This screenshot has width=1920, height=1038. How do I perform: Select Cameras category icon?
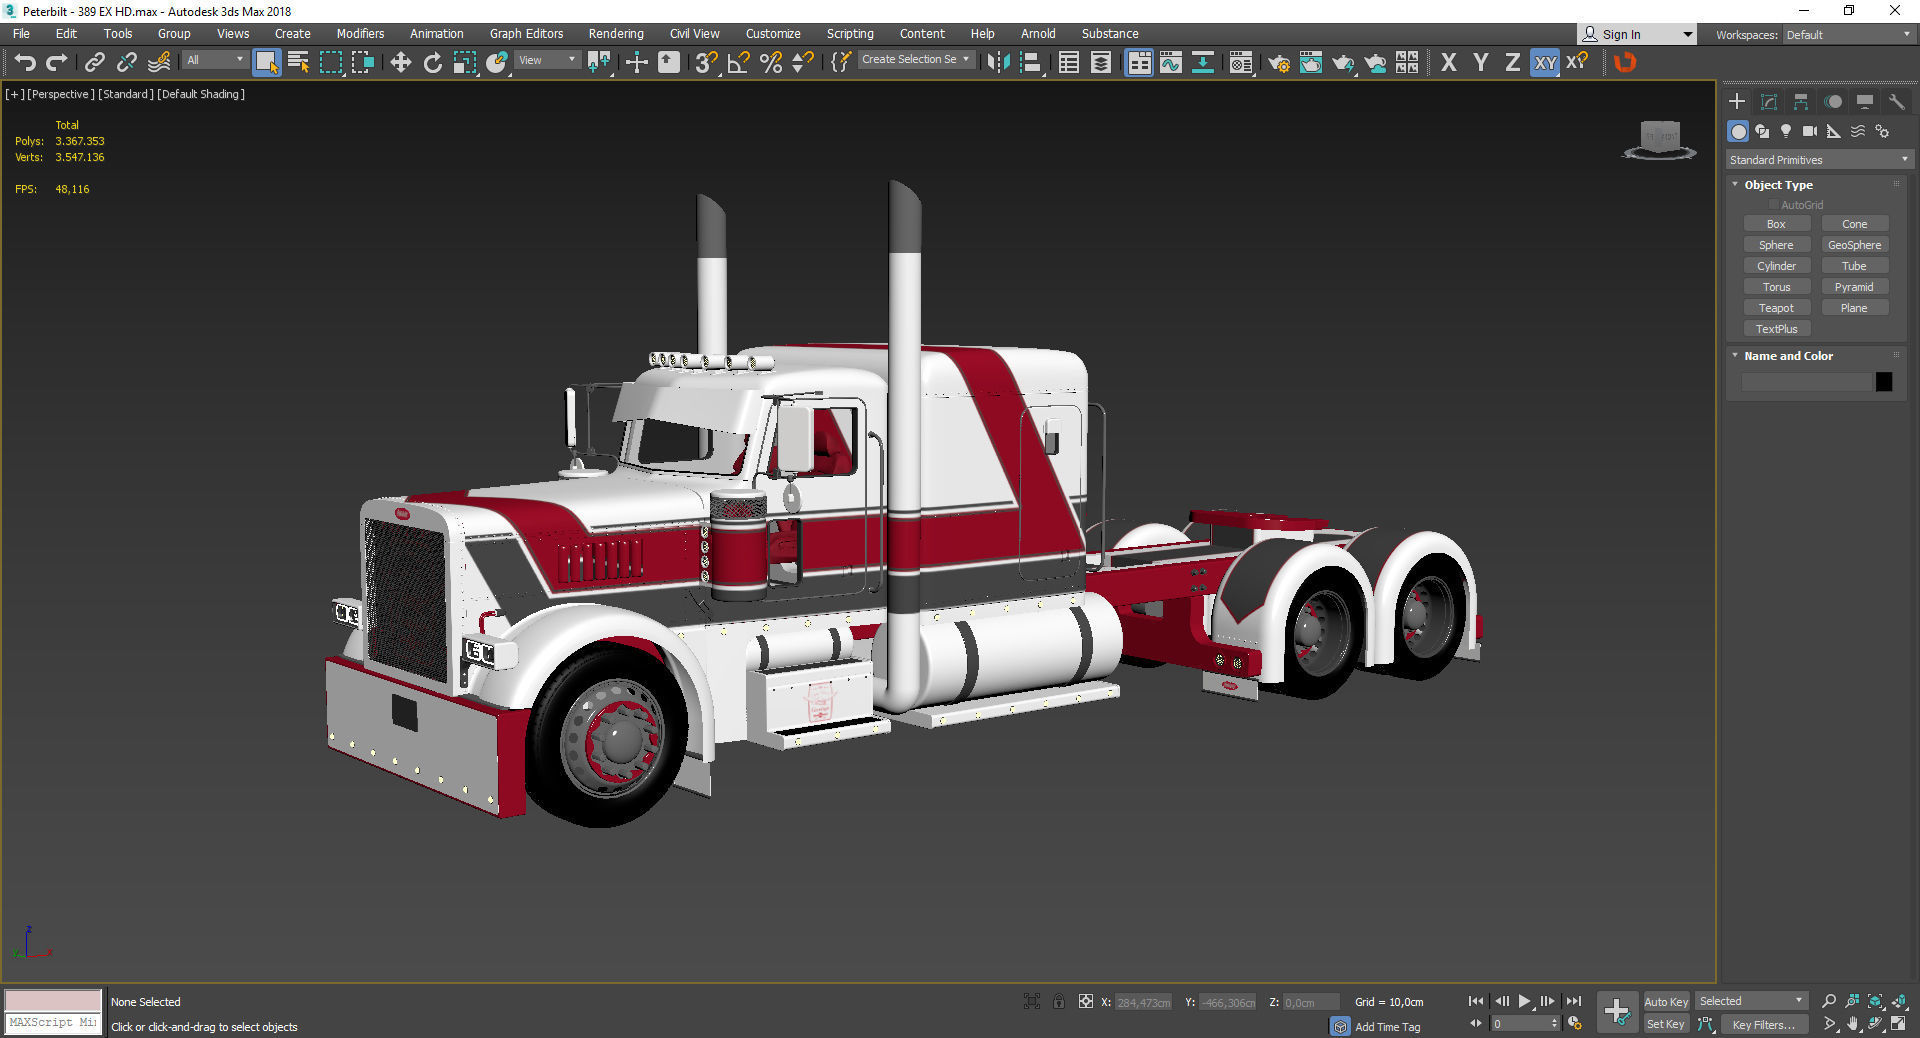[1810, 131]
